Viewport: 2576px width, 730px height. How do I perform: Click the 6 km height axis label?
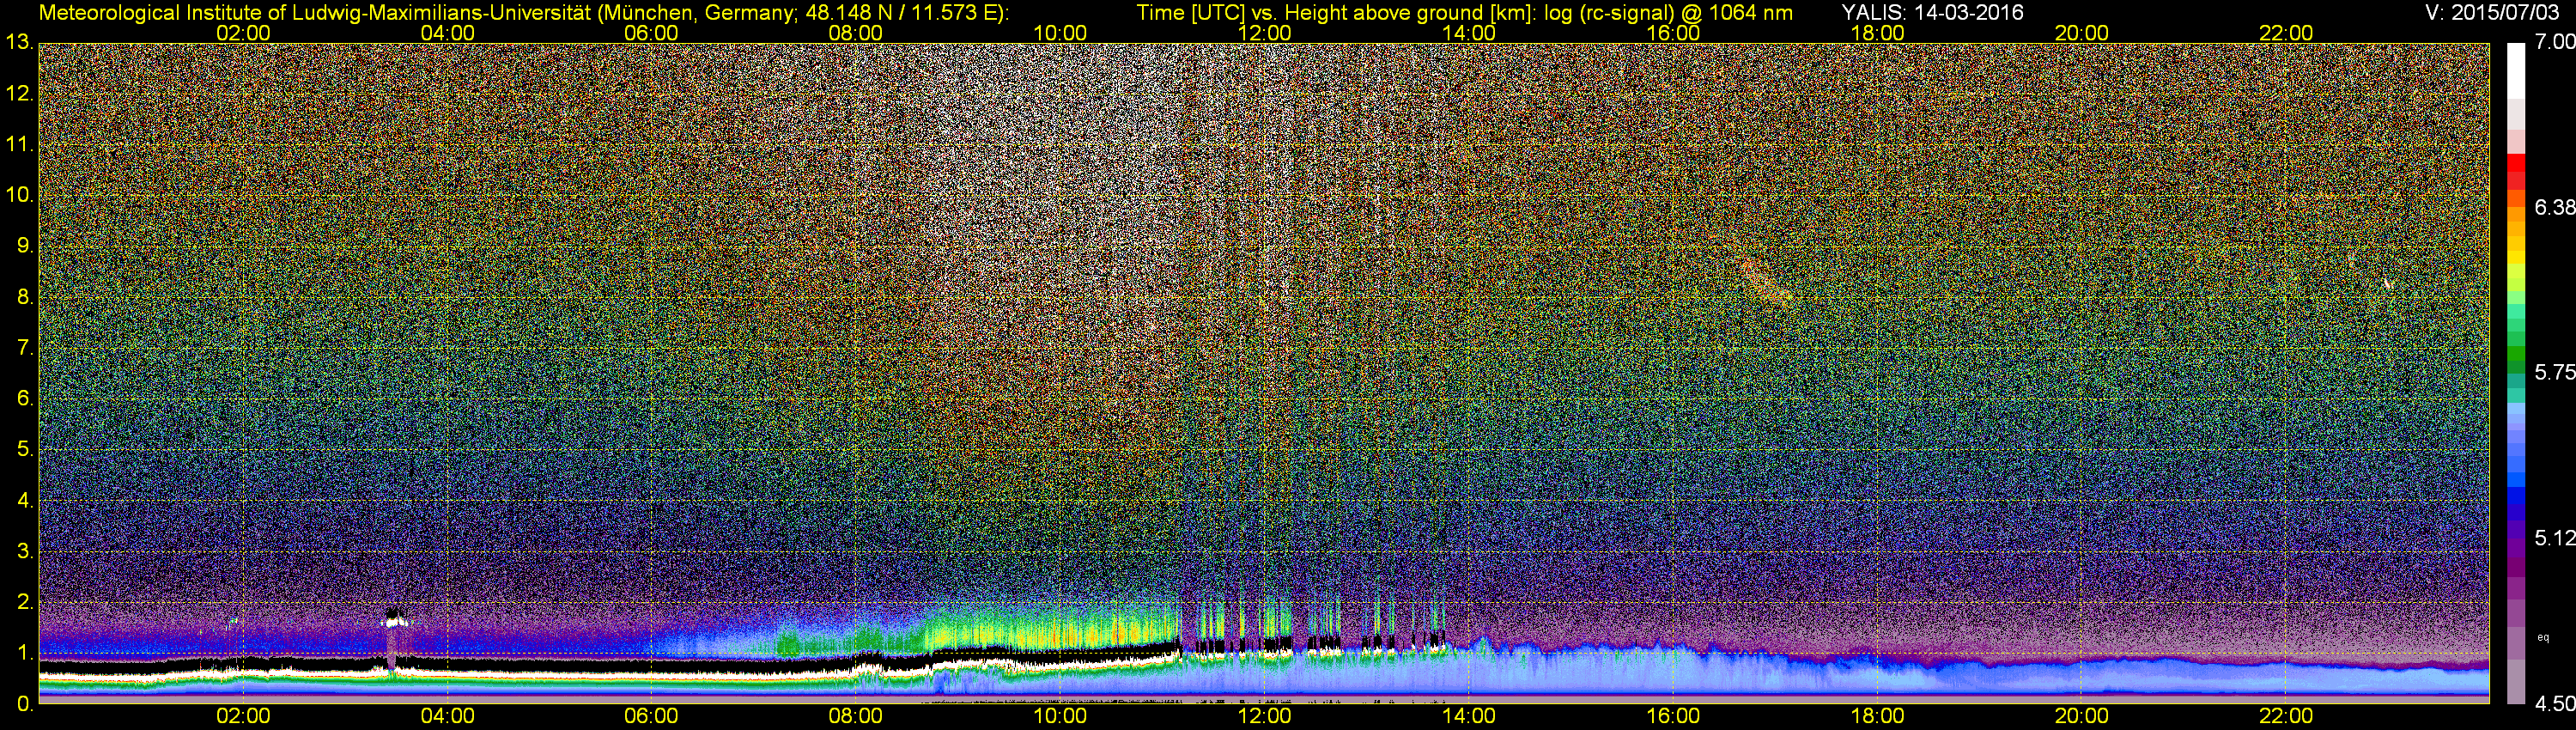pos(24,399)
